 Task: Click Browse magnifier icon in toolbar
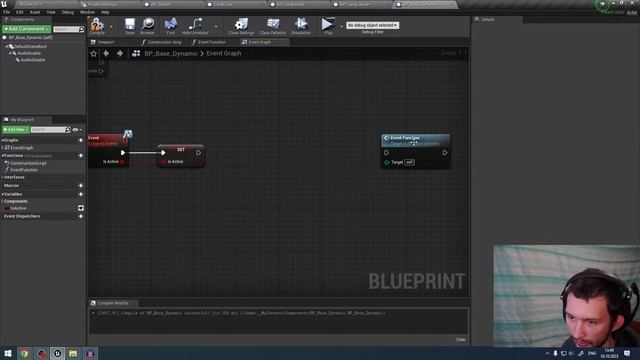(x=147, y=25)
